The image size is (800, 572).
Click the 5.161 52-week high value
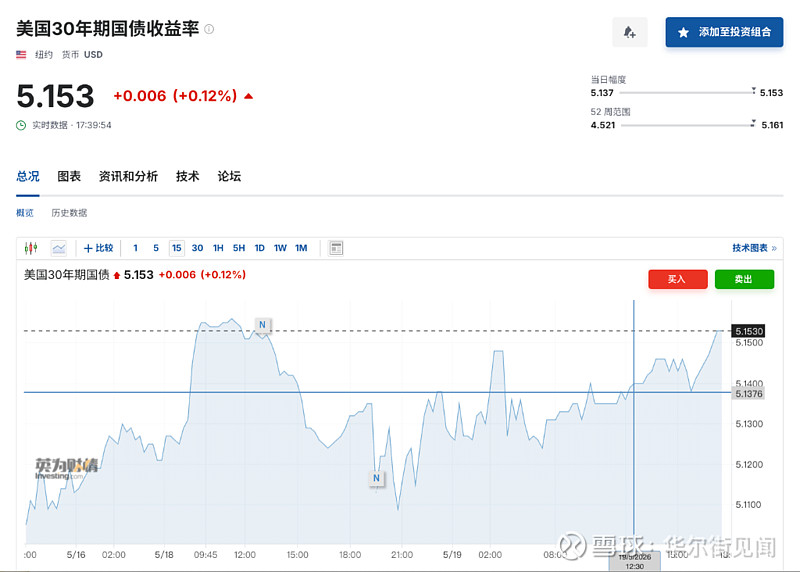772,125
